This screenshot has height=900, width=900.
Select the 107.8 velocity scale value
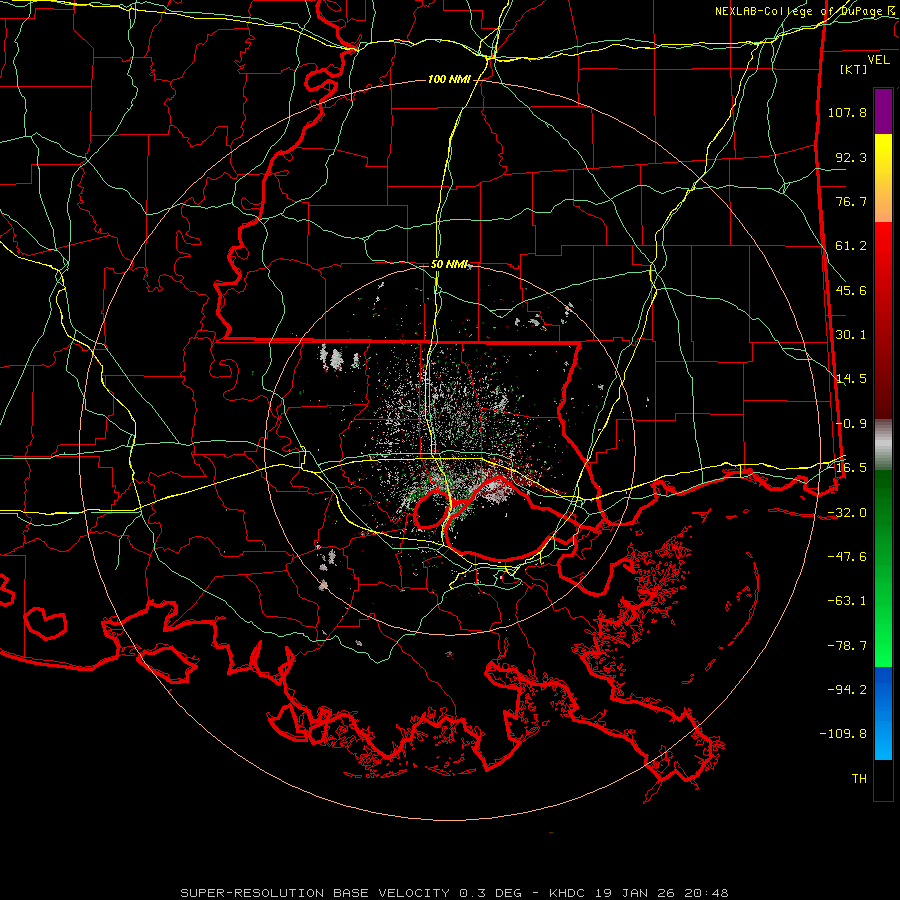click(x=847, y=112)
